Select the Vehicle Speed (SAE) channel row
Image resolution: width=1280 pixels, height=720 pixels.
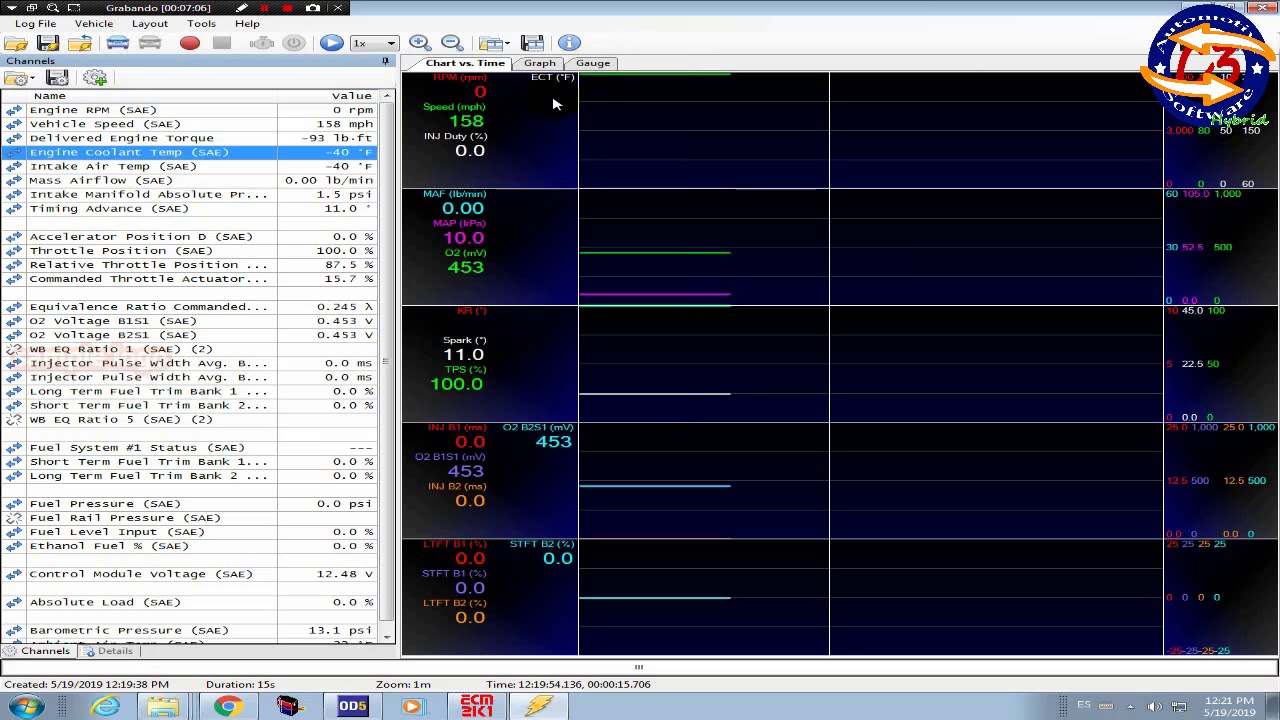click(190, 124)
